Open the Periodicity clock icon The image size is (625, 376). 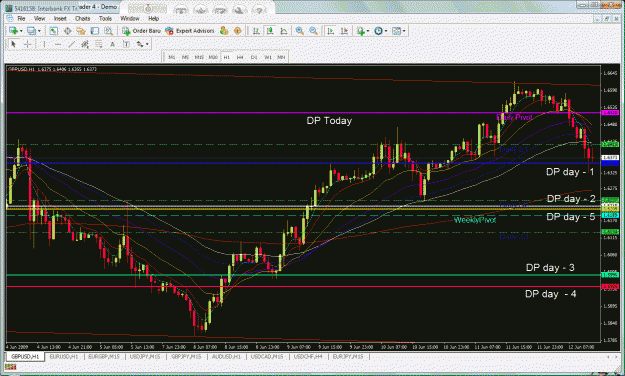click(378, 31)
